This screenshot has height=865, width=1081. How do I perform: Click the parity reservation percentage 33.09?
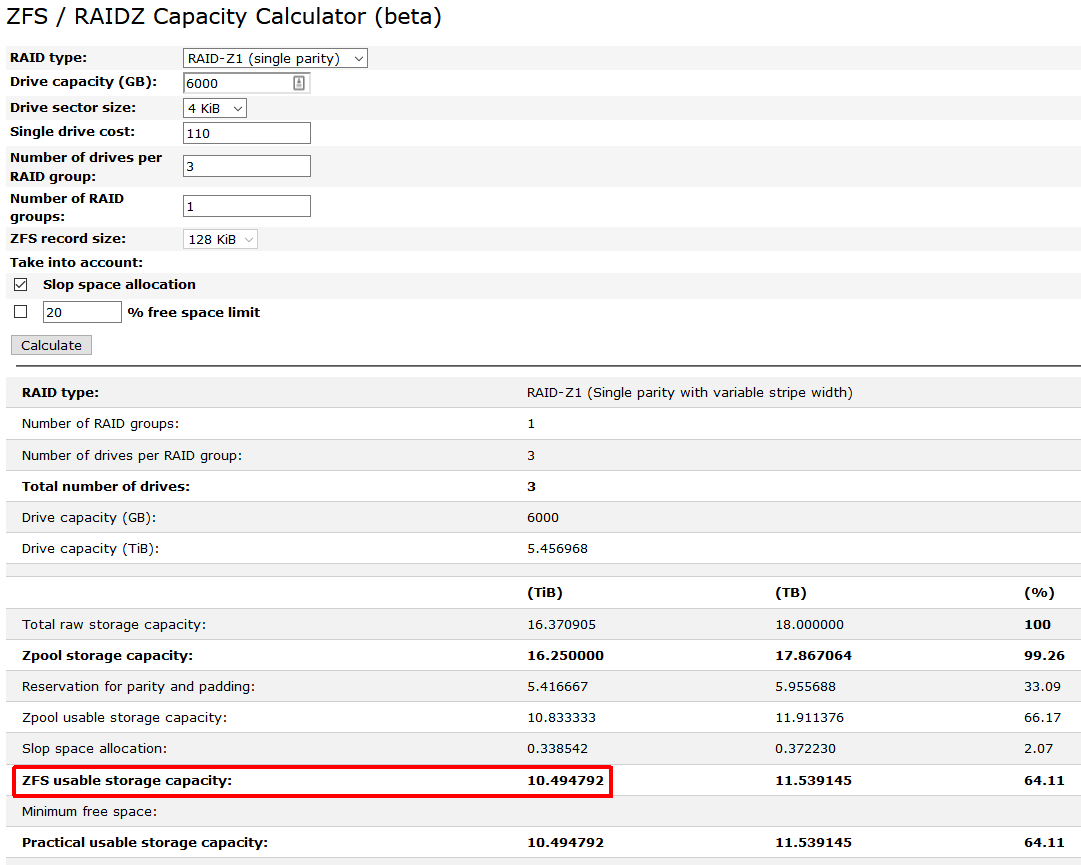1042,686
